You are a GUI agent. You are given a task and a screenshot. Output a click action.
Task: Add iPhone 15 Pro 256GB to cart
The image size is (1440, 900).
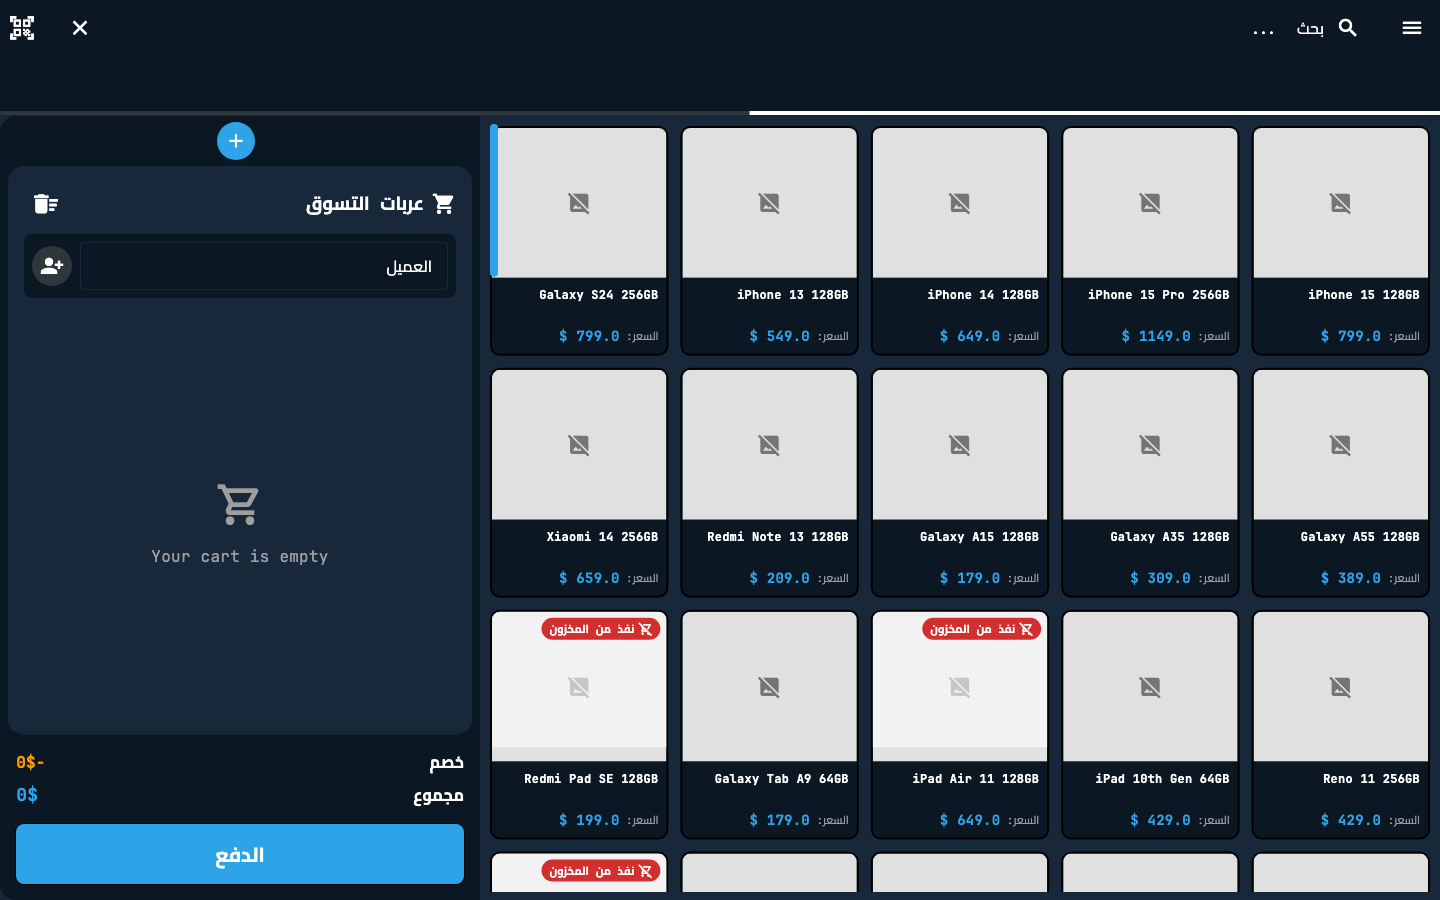pyautogui.click(x=1150, y=241)
